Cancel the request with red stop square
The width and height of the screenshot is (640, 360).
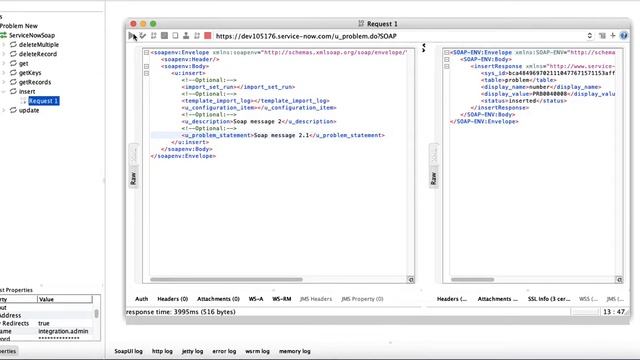tap(208, 36)
